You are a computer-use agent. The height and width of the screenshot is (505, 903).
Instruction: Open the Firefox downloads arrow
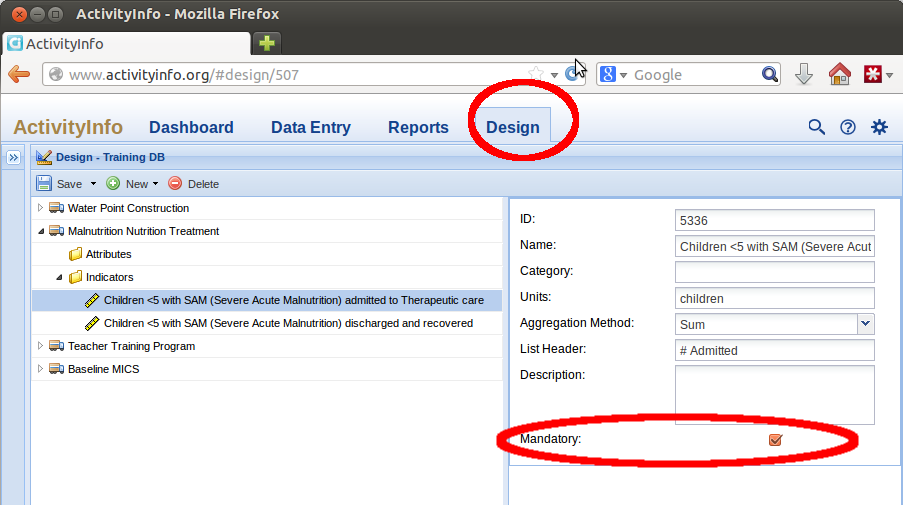(803, 74)
